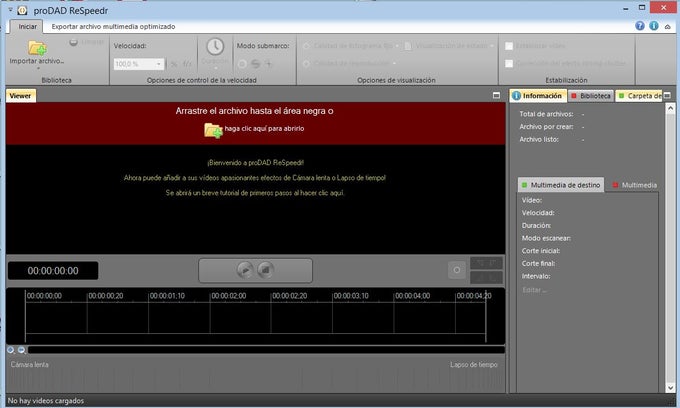Click the stop button in the viewer

[x=265, y=270]
